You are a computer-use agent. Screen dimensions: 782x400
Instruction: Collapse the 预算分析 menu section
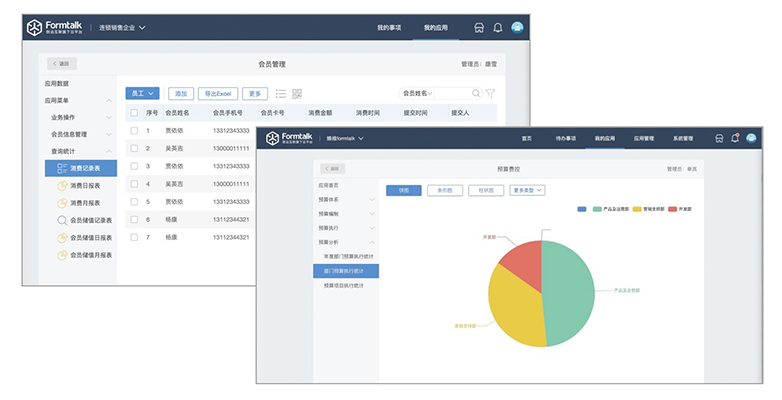pos(372,242)
